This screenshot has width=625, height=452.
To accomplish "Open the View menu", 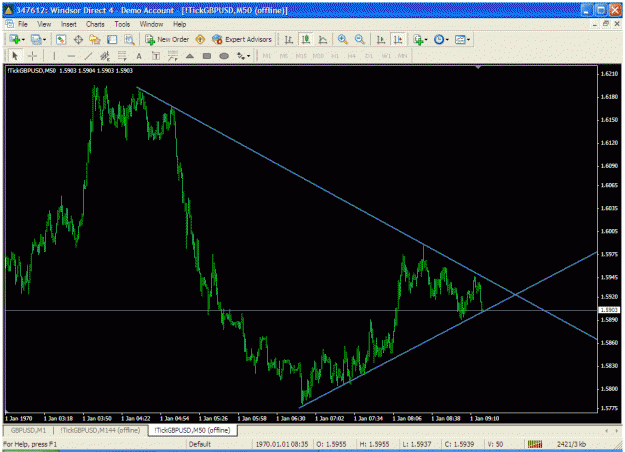I will 44,24.
